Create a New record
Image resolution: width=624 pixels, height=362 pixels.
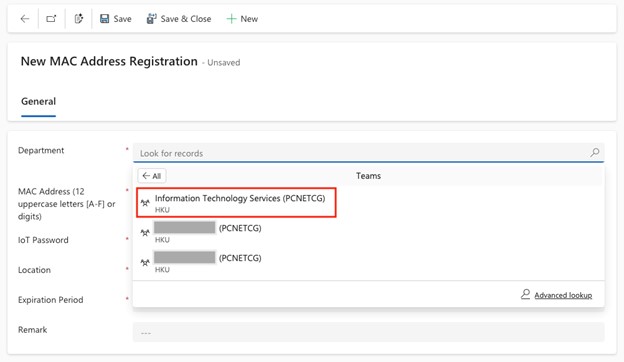[242, 19]
